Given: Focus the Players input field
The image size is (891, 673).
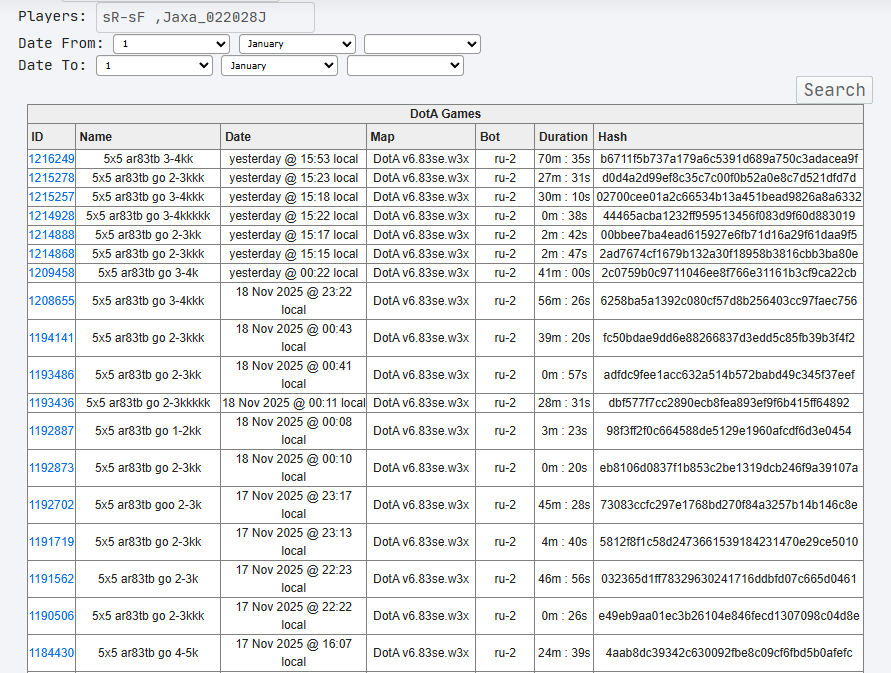Looking at the screenshot, I should [205, 17].
